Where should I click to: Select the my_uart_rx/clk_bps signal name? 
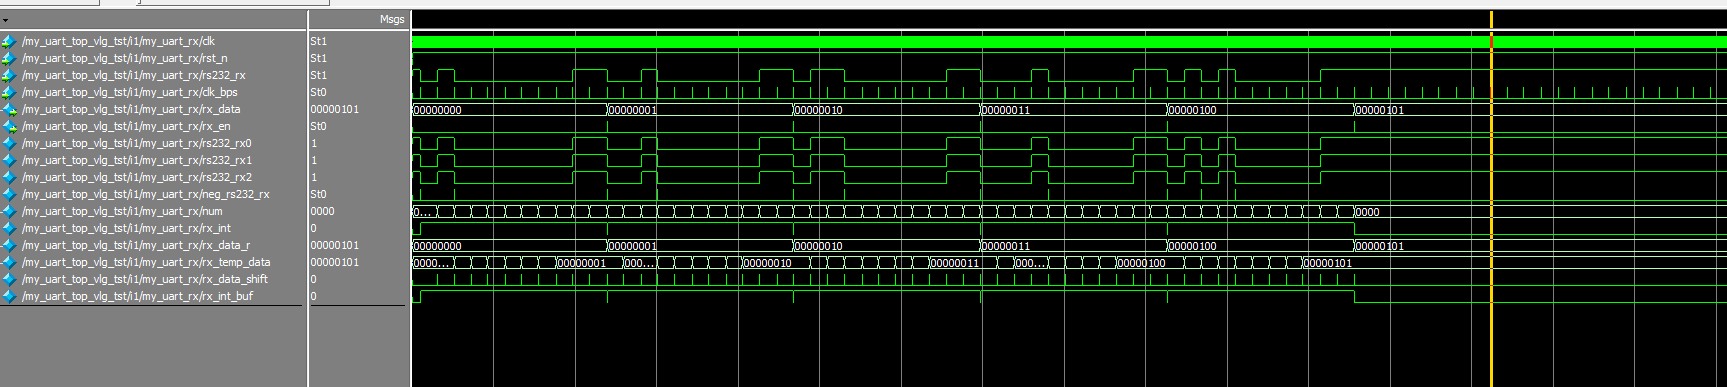pos(130,92)
